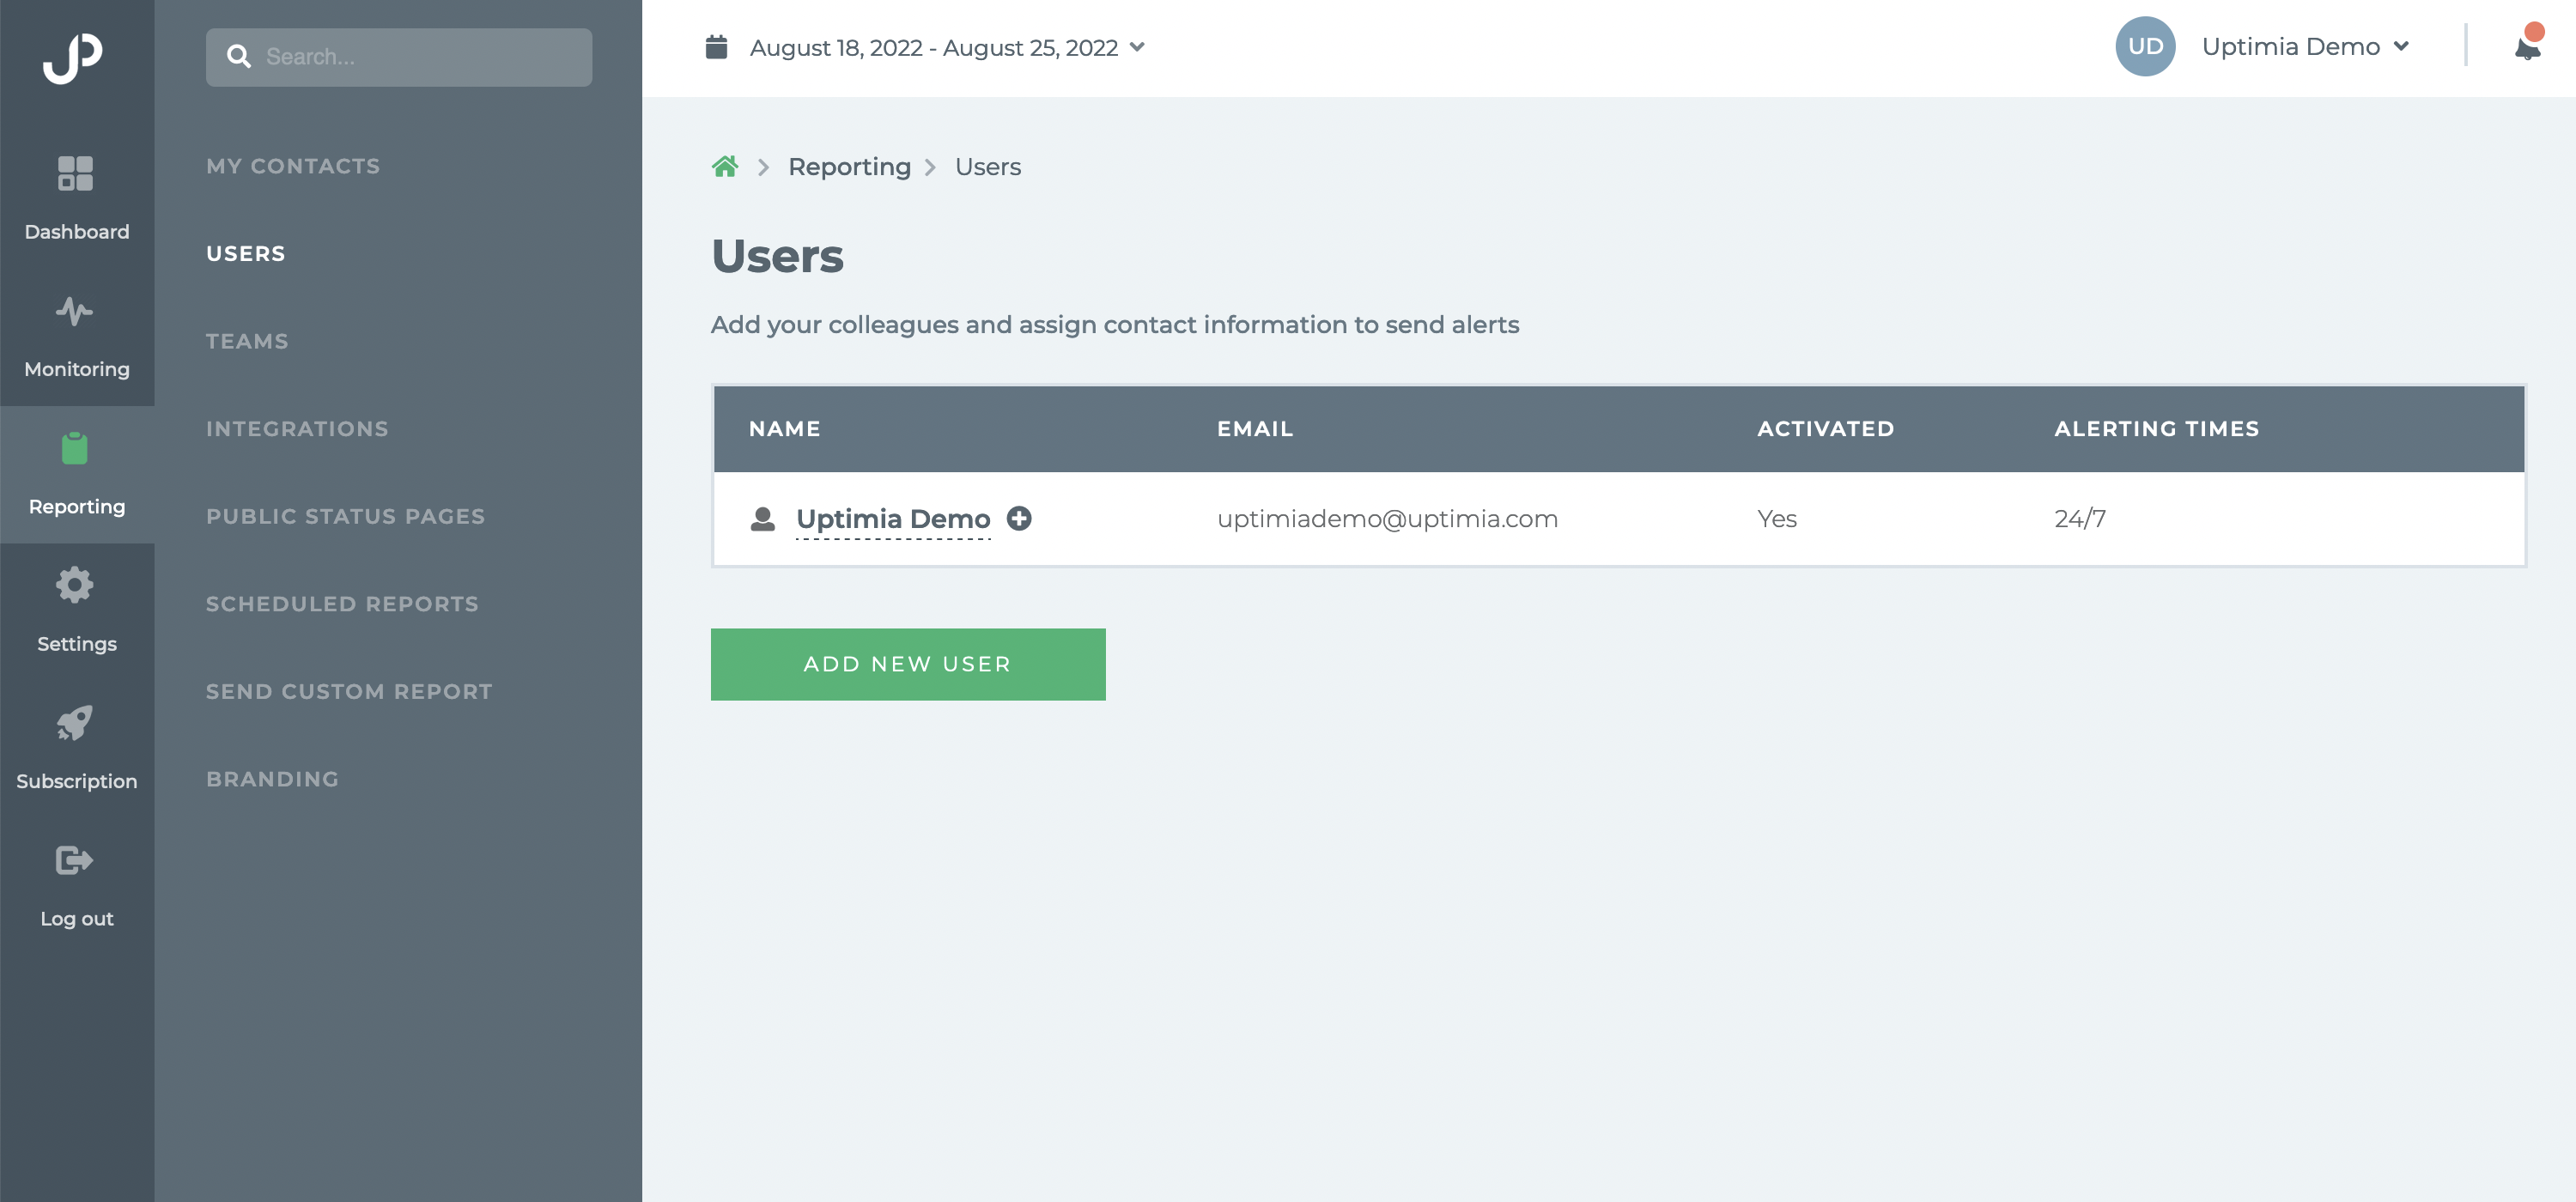Open Public Status Pages menu item
2576x1202 pixels.
click(345, 516)
